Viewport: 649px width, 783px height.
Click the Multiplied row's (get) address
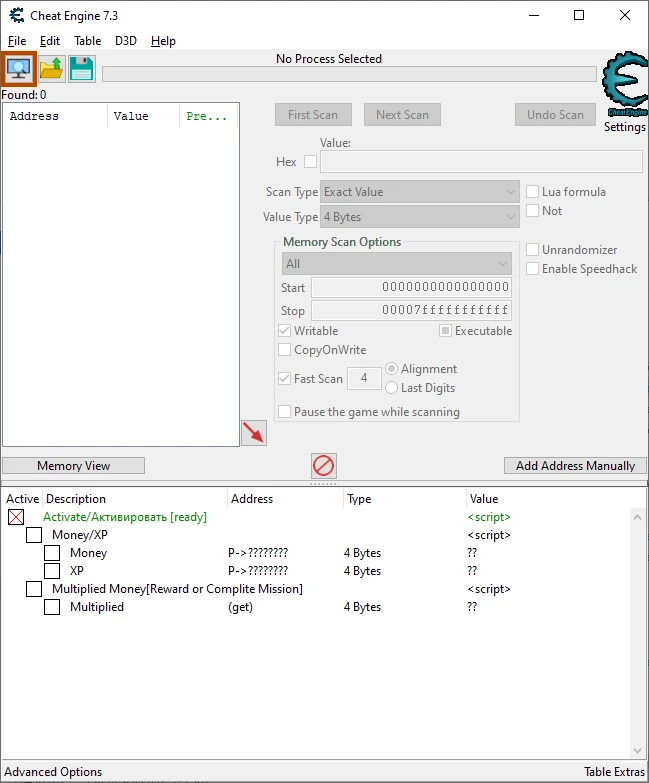pos(241,607)
